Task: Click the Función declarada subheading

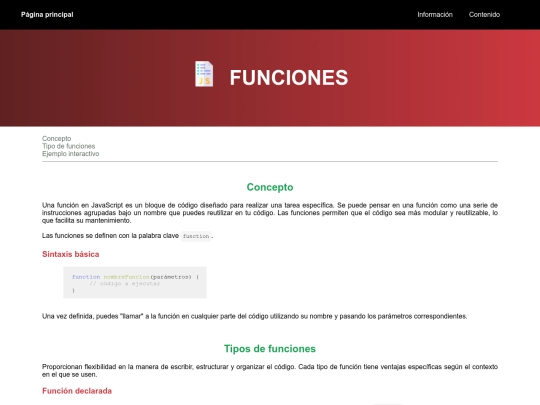Action: [77, 391]
